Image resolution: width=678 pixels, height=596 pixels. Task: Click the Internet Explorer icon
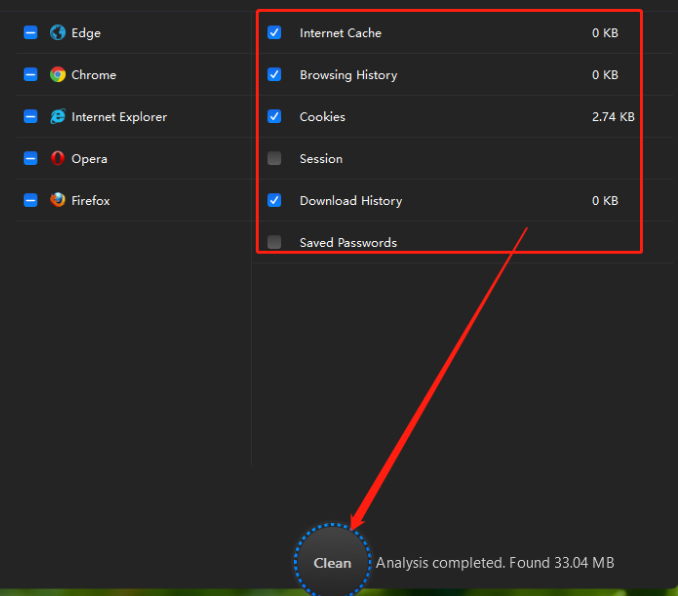pos(58,116)
